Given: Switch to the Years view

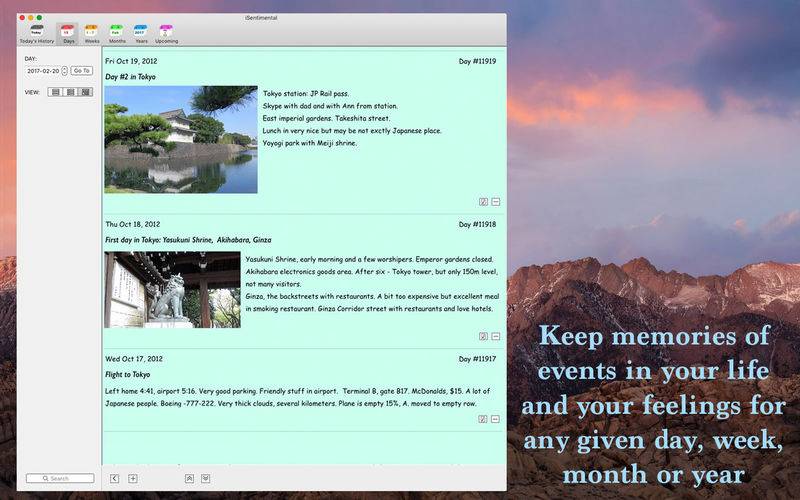Looking at the screenshot, I should click(141, 34).
